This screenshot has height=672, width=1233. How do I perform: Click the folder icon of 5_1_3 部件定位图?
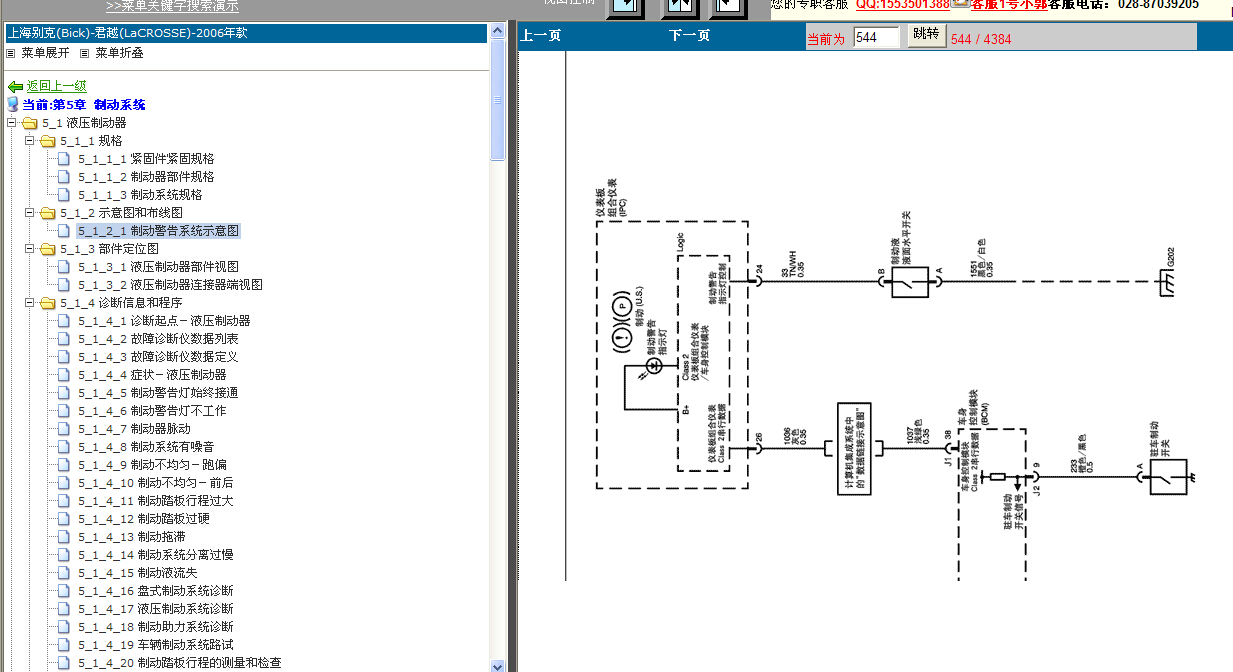(47, 249)
